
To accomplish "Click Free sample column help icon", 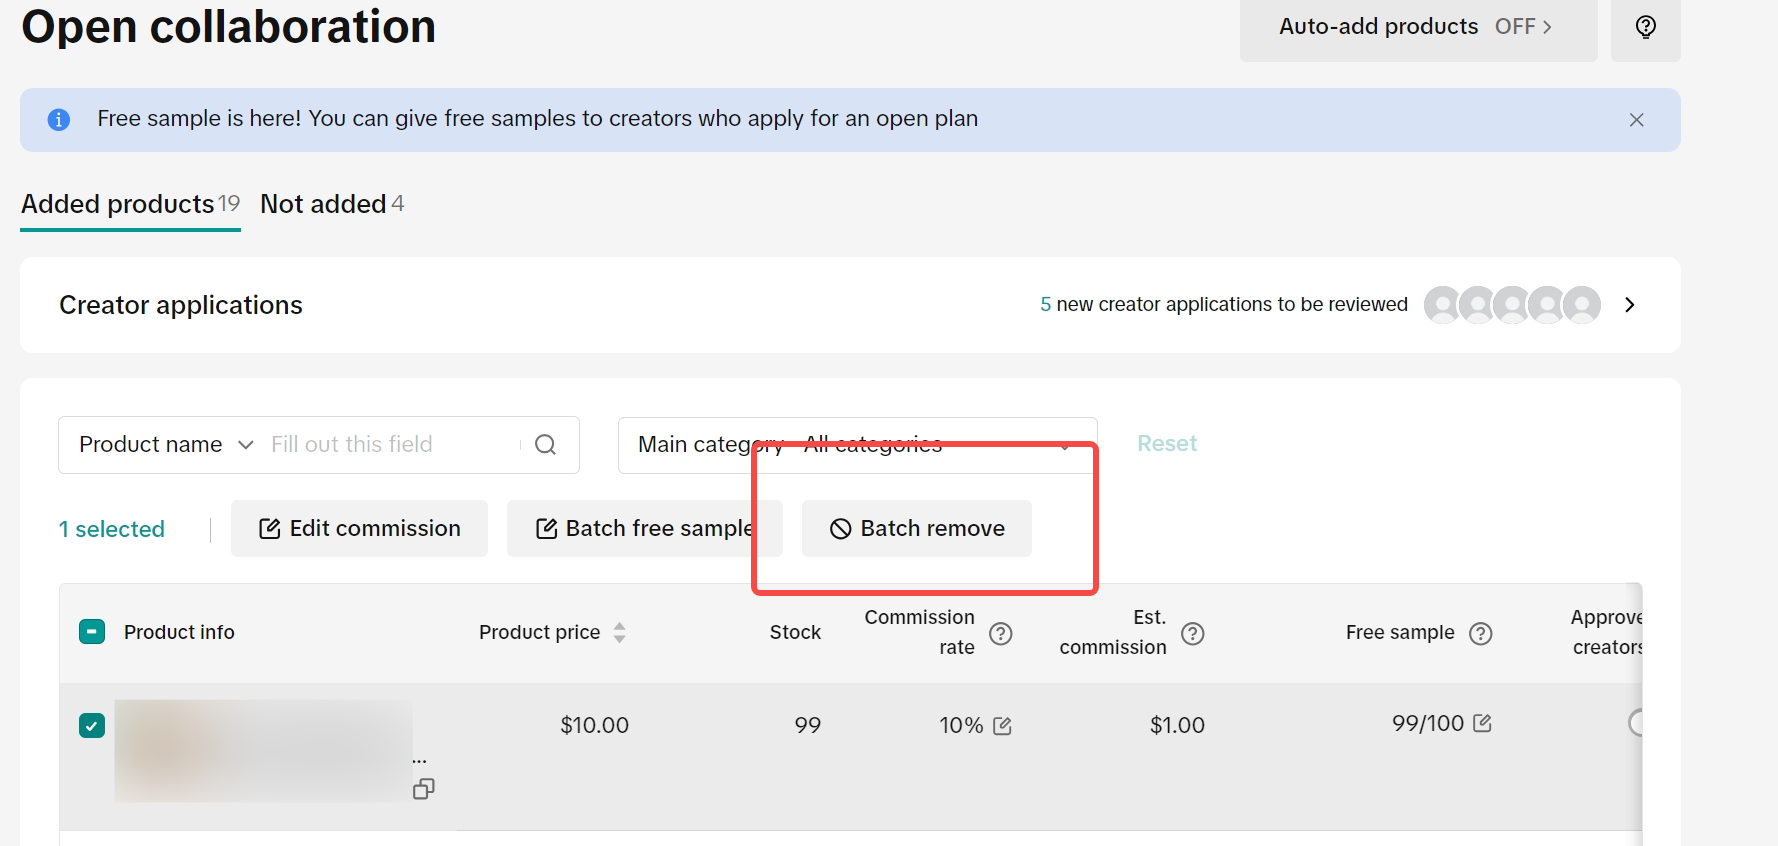I will 1480,633.
